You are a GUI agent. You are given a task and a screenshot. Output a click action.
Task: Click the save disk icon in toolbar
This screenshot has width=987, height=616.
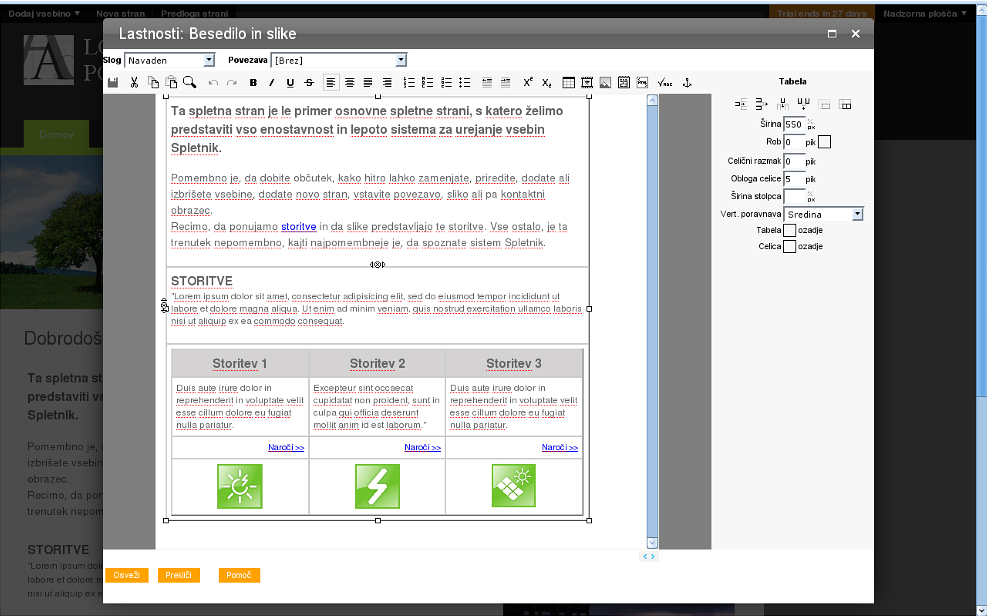pyautogui.click(x=113, y=82)
